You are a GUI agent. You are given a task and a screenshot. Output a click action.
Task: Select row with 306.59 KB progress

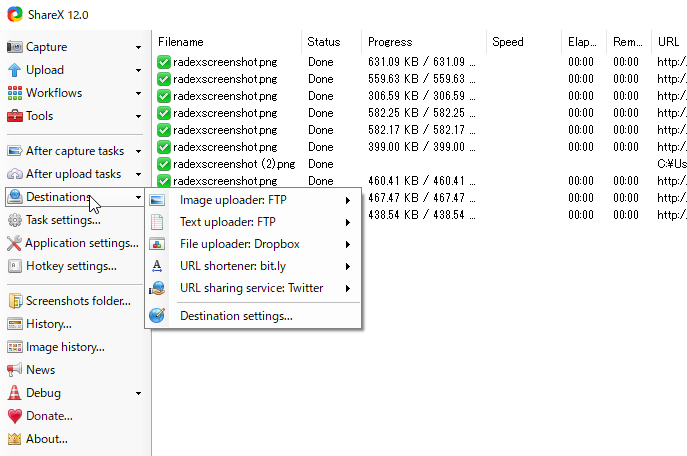420,96
